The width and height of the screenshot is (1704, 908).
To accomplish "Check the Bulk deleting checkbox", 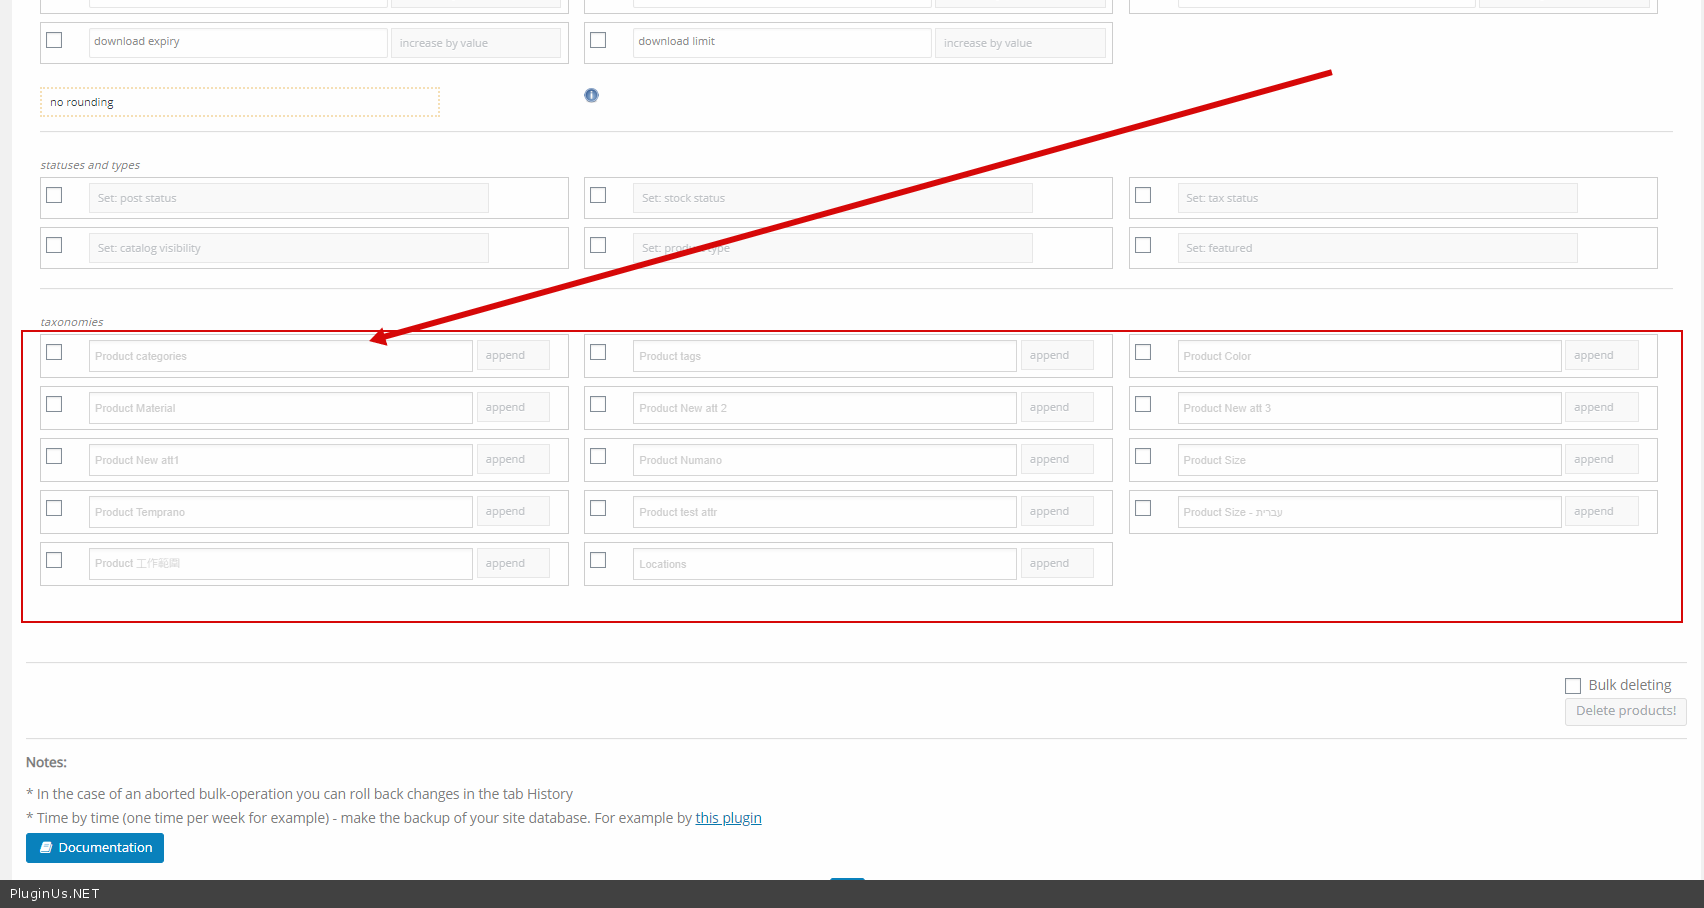I will pyautogui.click(x=1573, y=686).
